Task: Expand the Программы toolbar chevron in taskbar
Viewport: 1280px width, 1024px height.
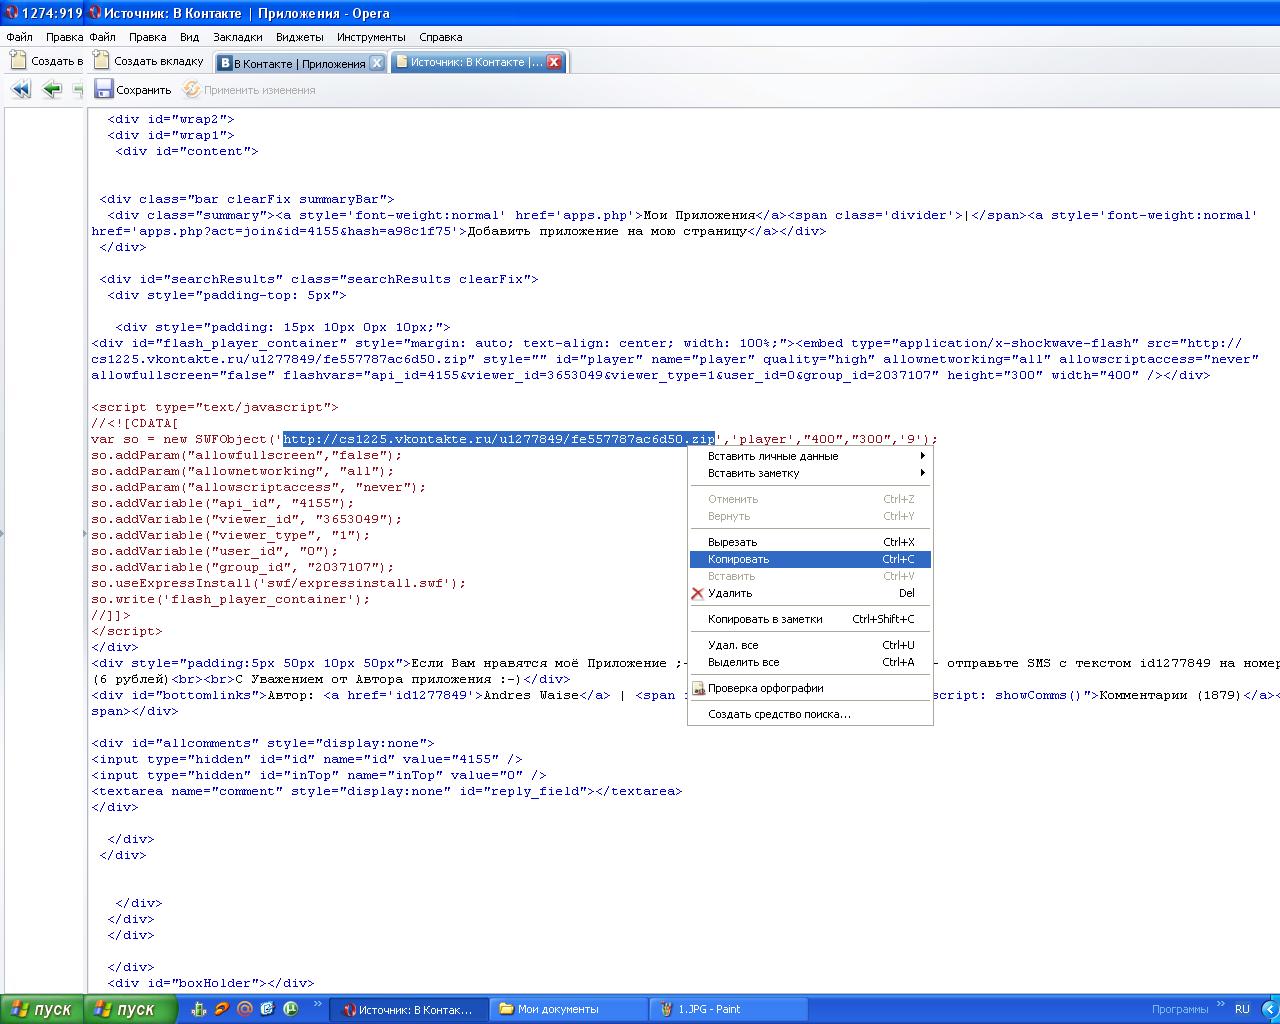Action: [1221, 1002]
